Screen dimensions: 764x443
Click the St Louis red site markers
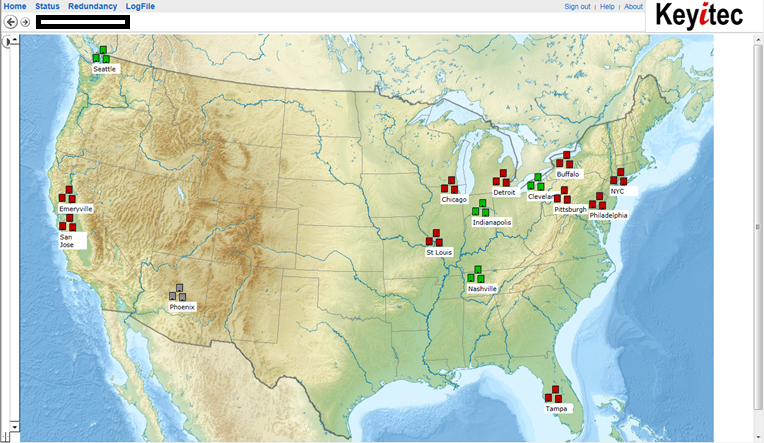click(x=434, y=238)
